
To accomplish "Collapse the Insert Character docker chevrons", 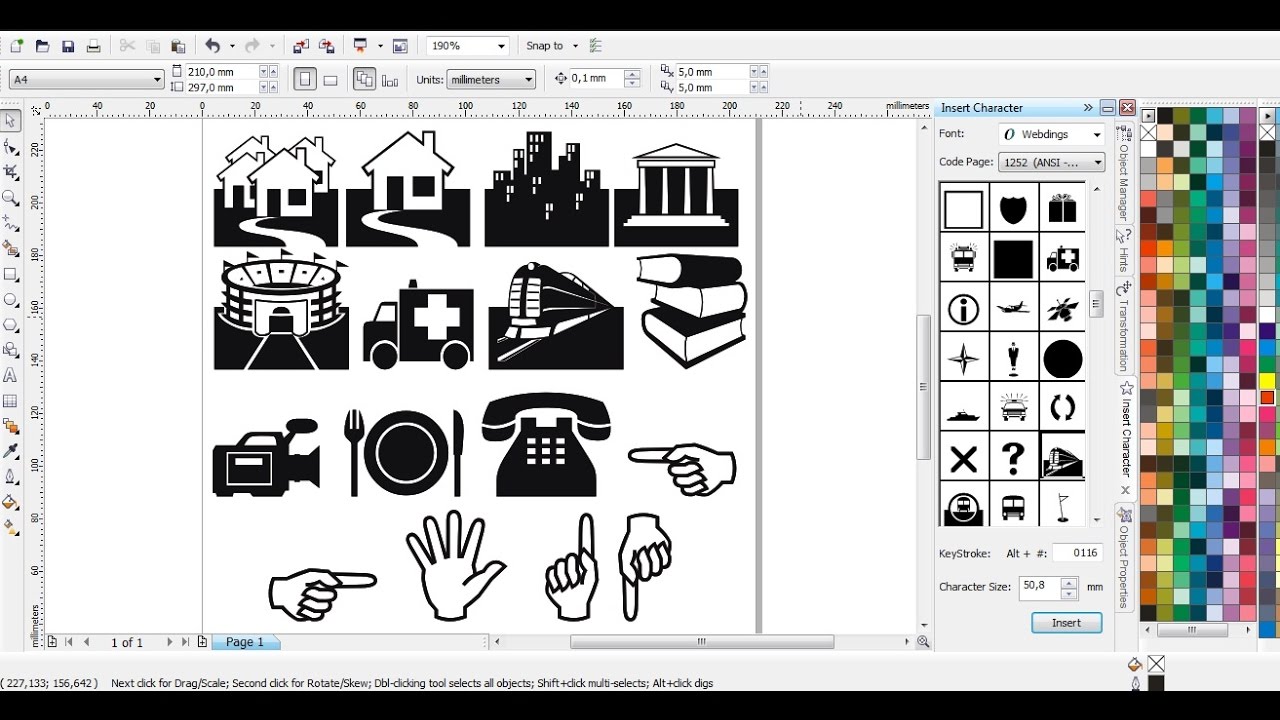I will point(1088,107).
